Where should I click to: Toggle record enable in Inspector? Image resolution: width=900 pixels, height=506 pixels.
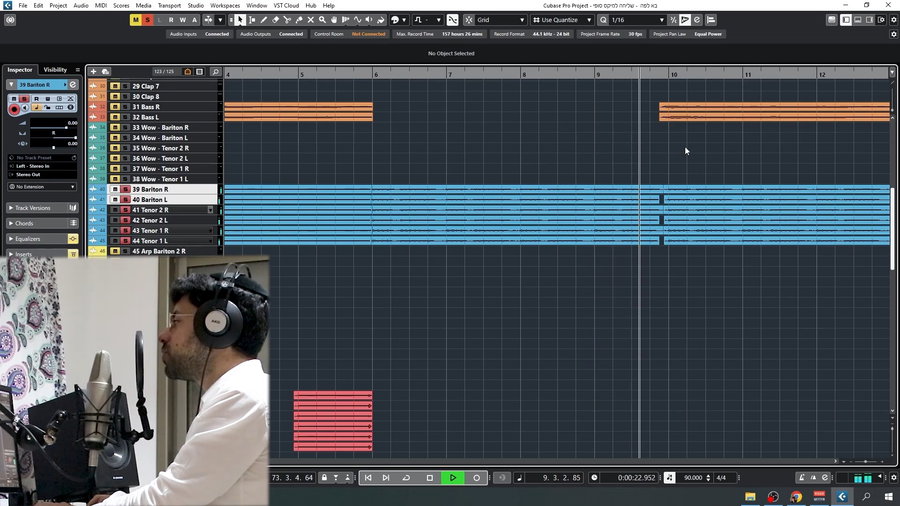pos(14,109)
